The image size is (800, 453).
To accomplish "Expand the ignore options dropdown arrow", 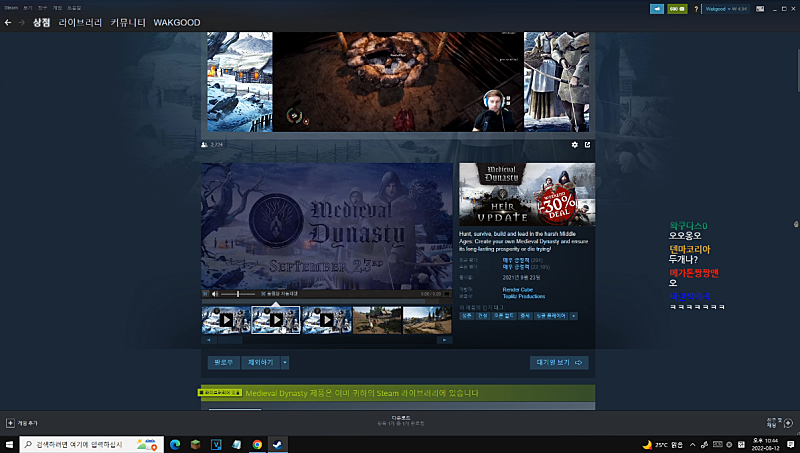I will [x=285, y=363].
